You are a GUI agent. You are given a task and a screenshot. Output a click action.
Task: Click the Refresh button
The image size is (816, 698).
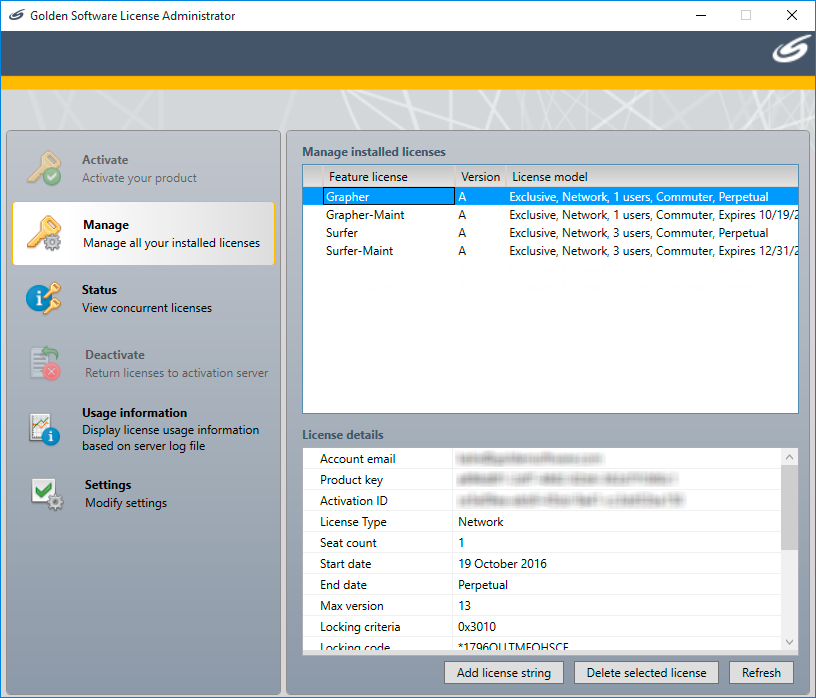click(761, 672)
